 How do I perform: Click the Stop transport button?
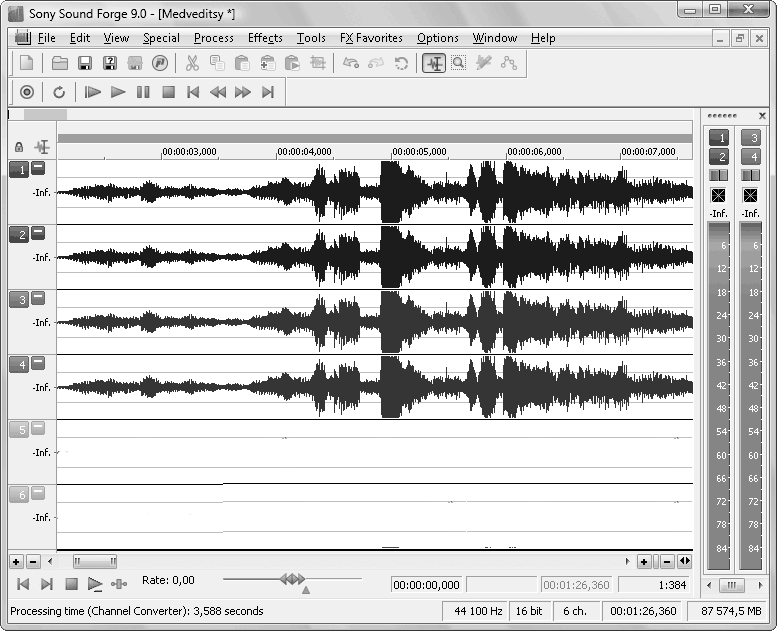pos(168,92)
